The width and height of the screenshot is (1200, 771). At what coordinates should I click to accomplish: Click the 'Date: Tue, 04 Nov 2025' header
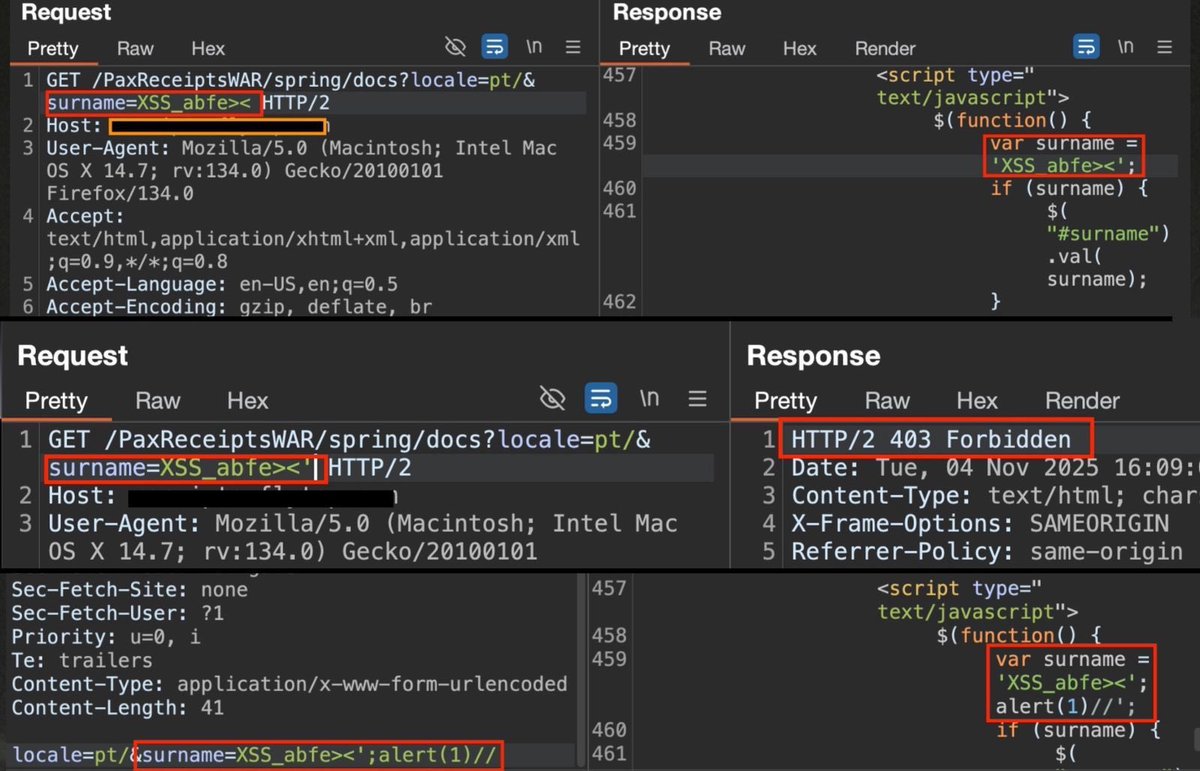[995, 467]
